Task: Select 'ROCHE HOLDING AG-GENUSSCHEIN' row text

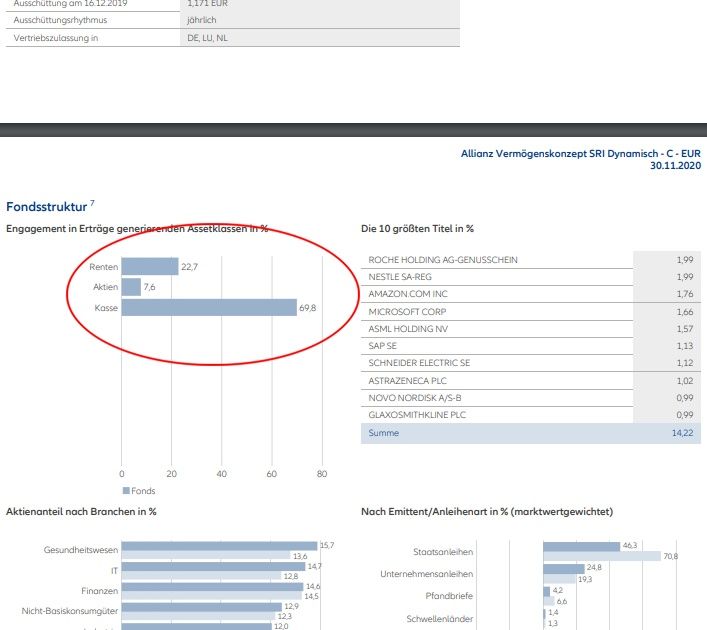Action: click(443, 260)
